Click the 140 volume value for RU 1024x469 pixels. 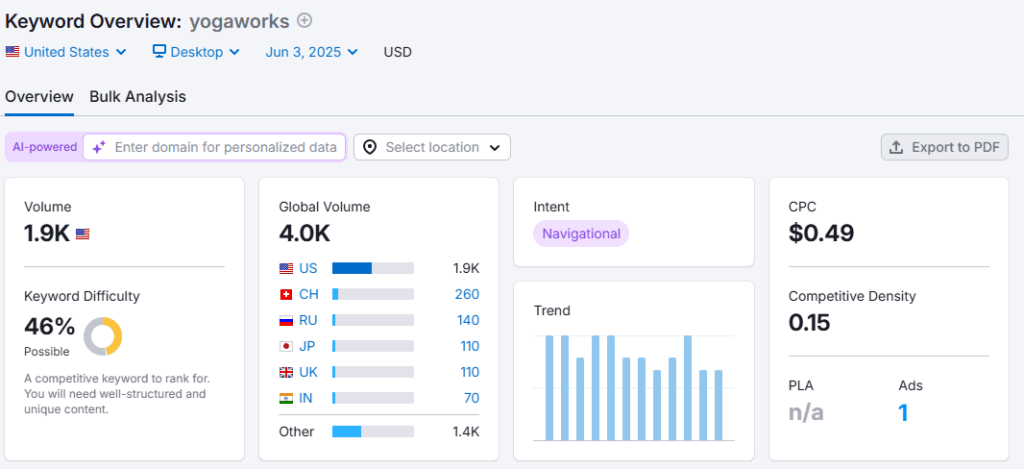click(x=468, y=320)
